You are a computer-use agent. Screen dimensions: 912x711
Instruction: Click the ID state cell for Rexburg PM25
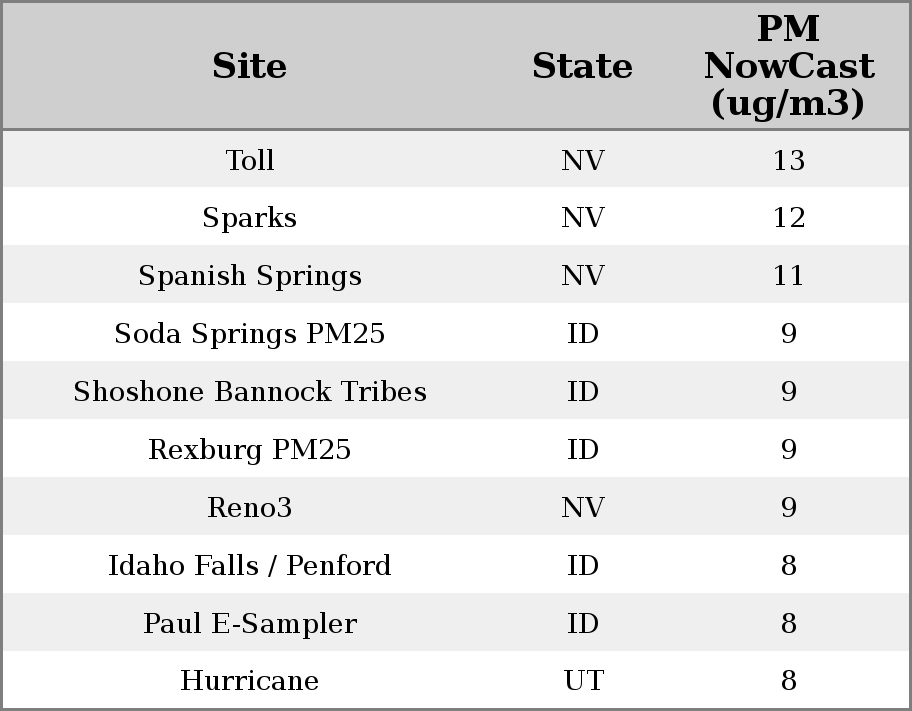click(583, 450)
